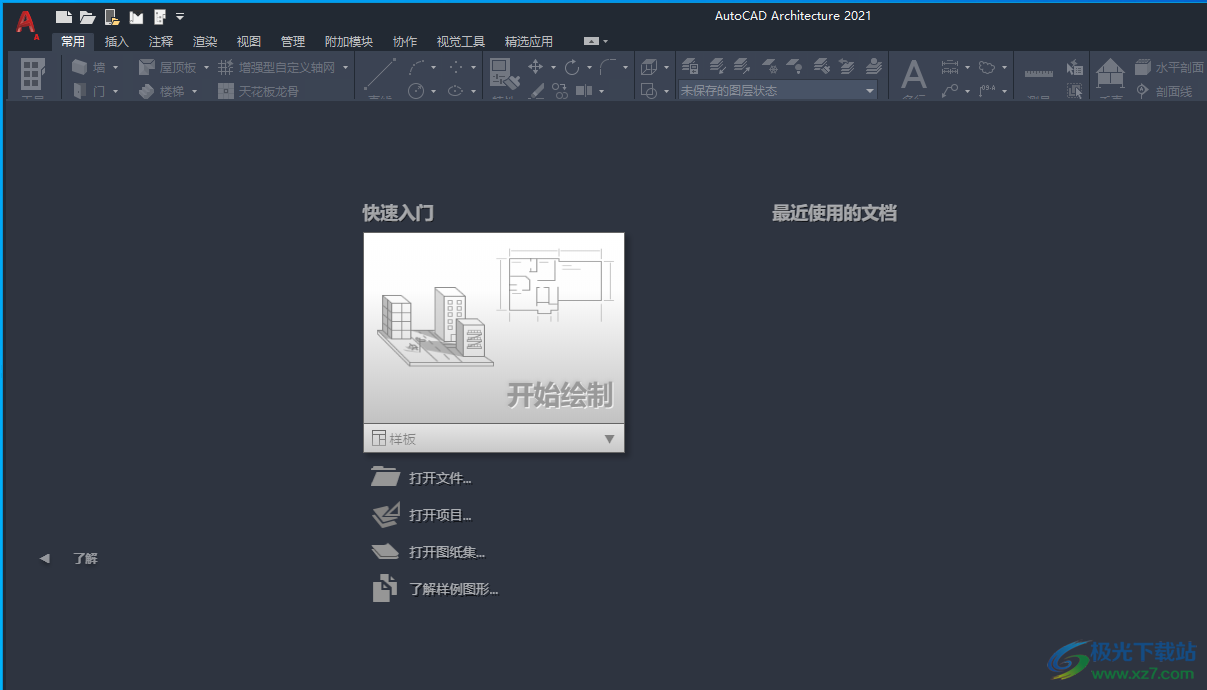Image resolution: width=1207 pixels, height=690 pixels.
Task: Click the Match Properties paintbrush icon
Action: [504, 75]
